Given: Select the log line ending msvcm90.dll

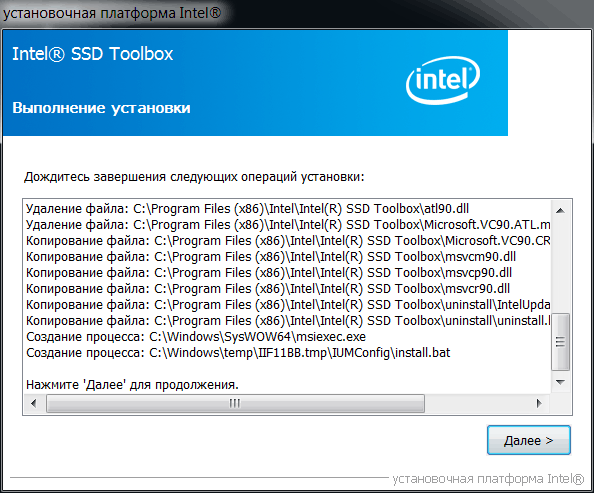Looking at the screenshot, I should [271, 257].
